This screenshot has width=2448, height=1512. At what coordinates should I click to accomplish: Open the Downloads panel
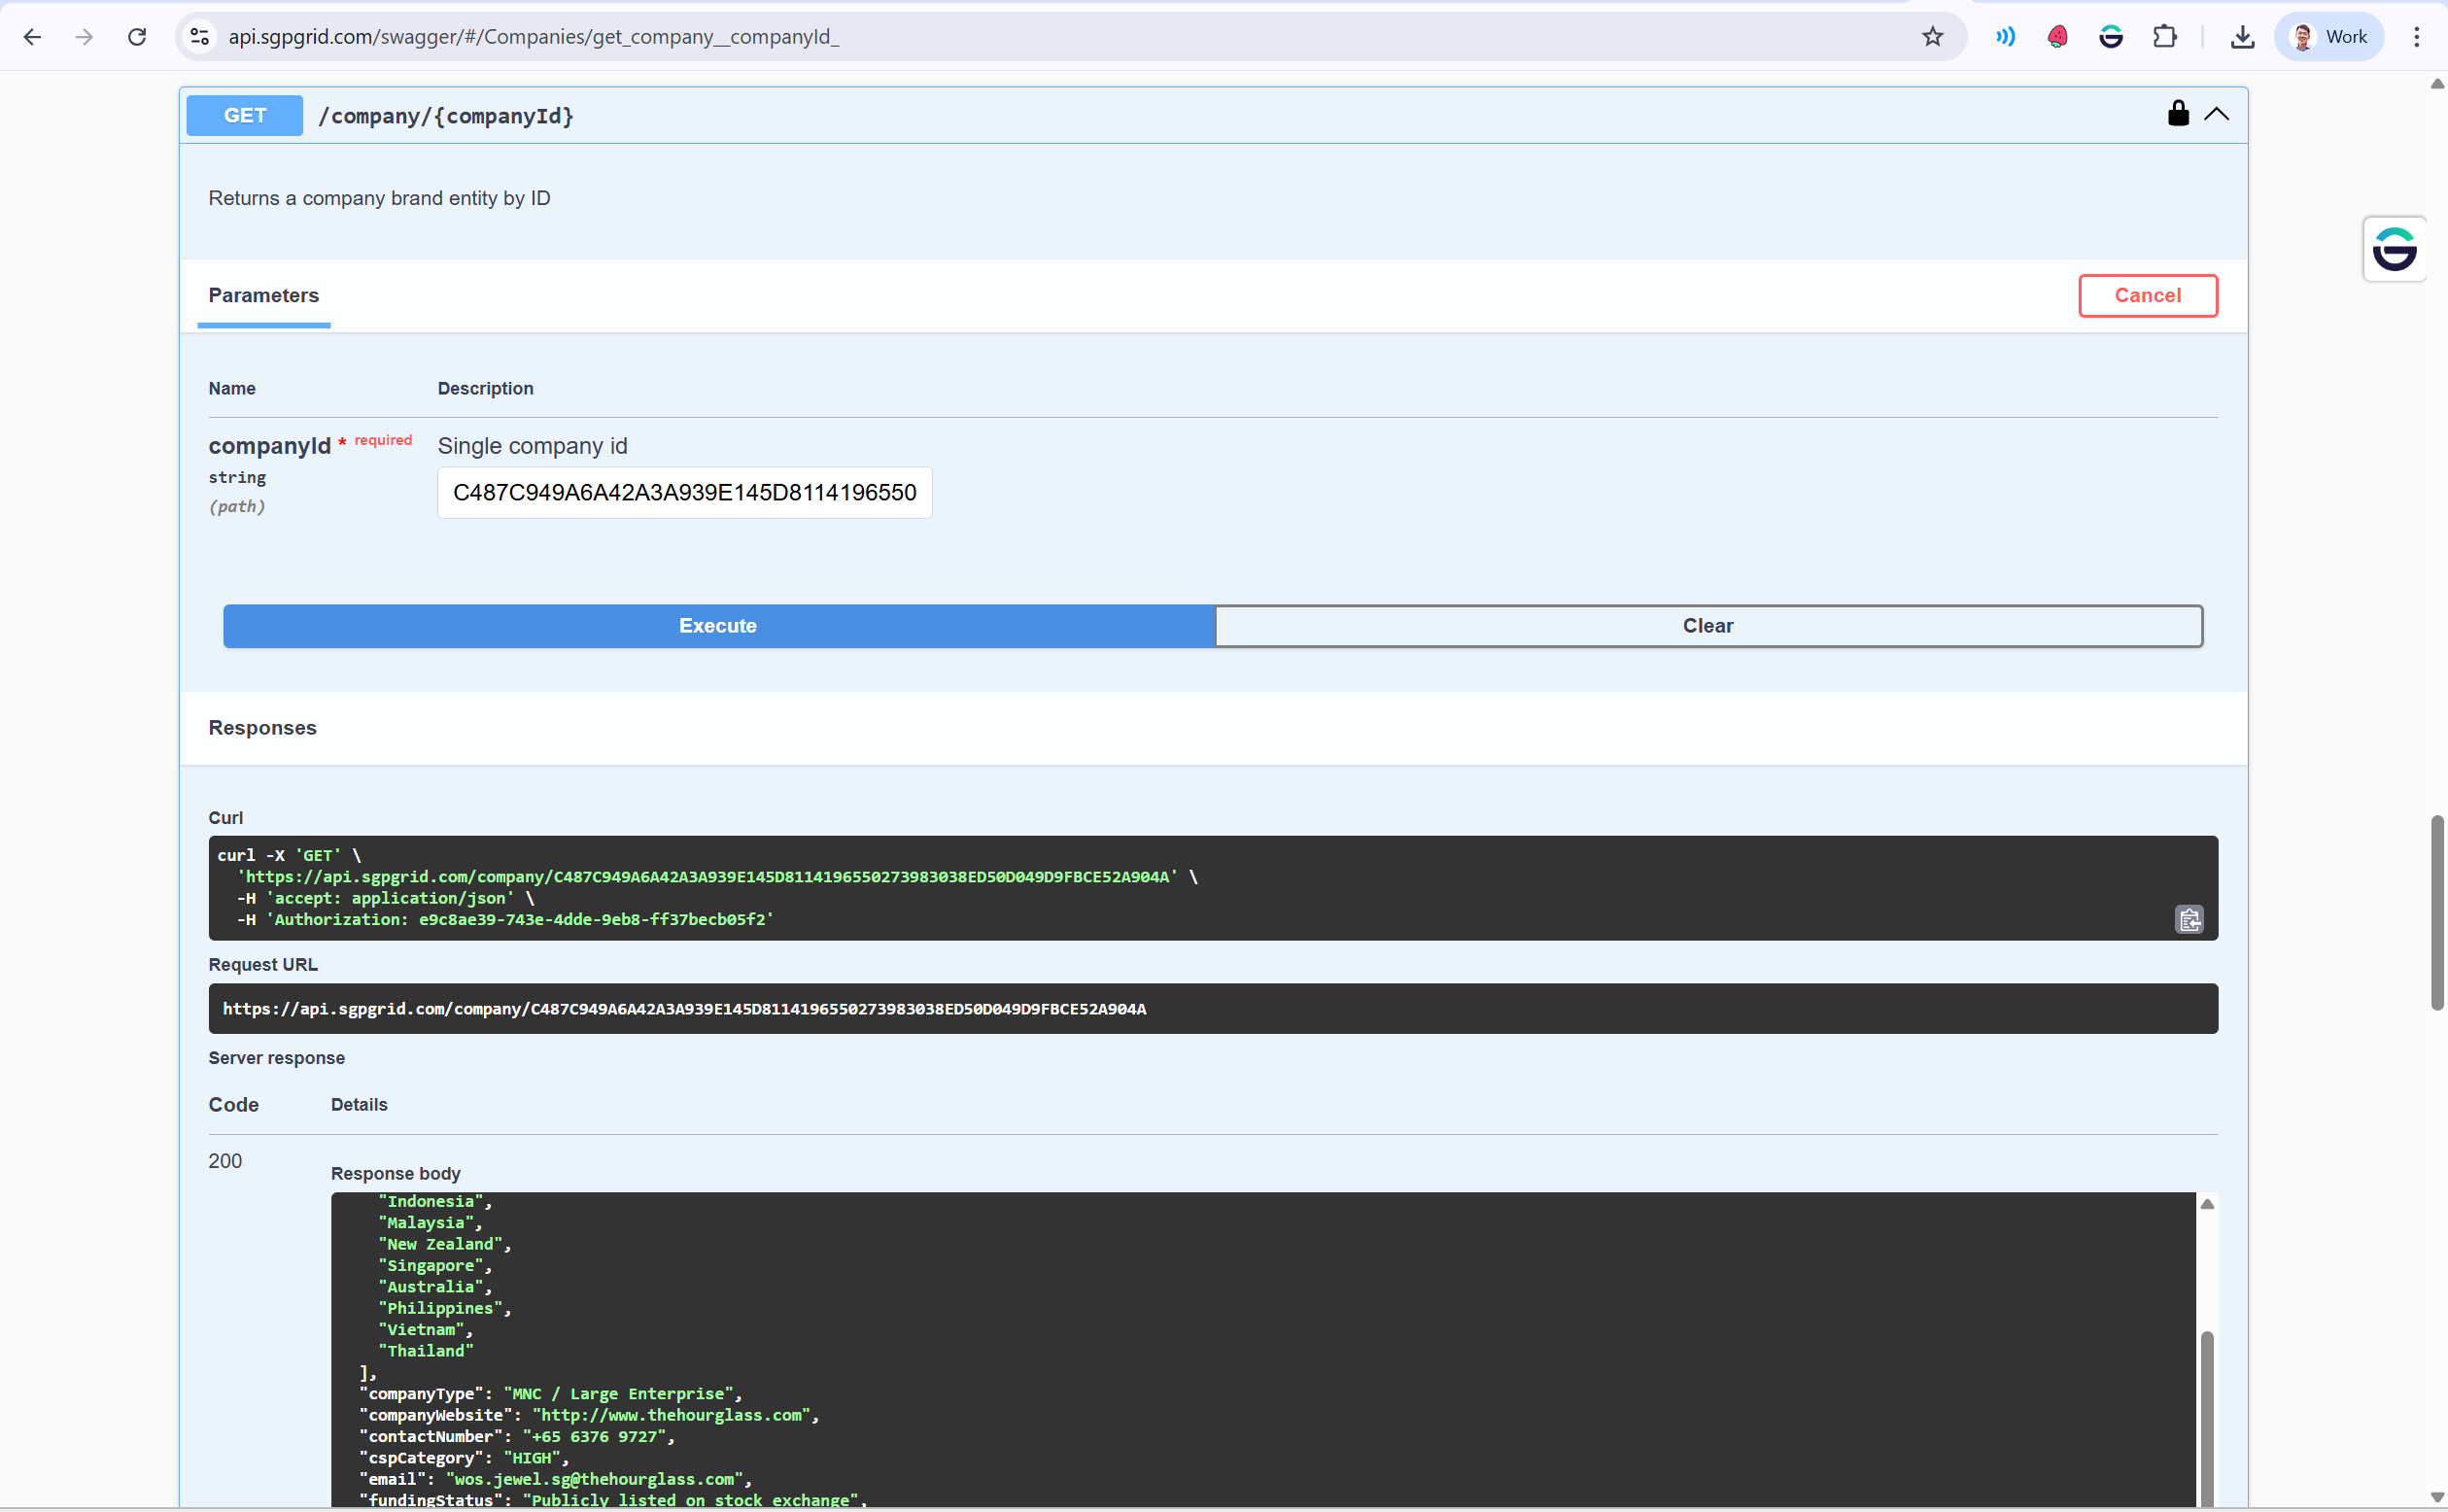coord(2242,36)
